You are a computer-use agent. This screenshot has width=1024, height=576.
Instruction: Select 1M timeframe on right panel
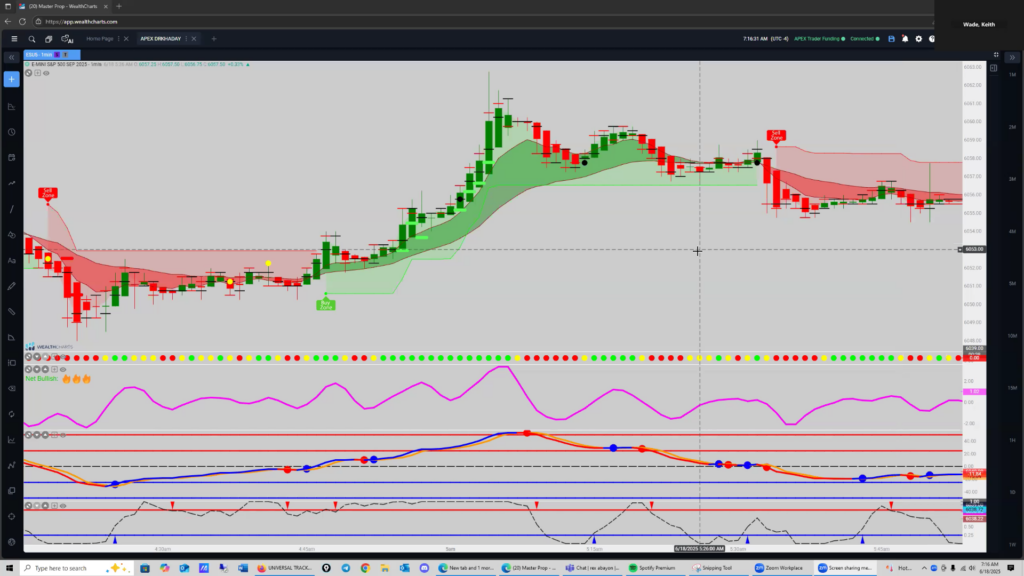tap(1012, 74)
